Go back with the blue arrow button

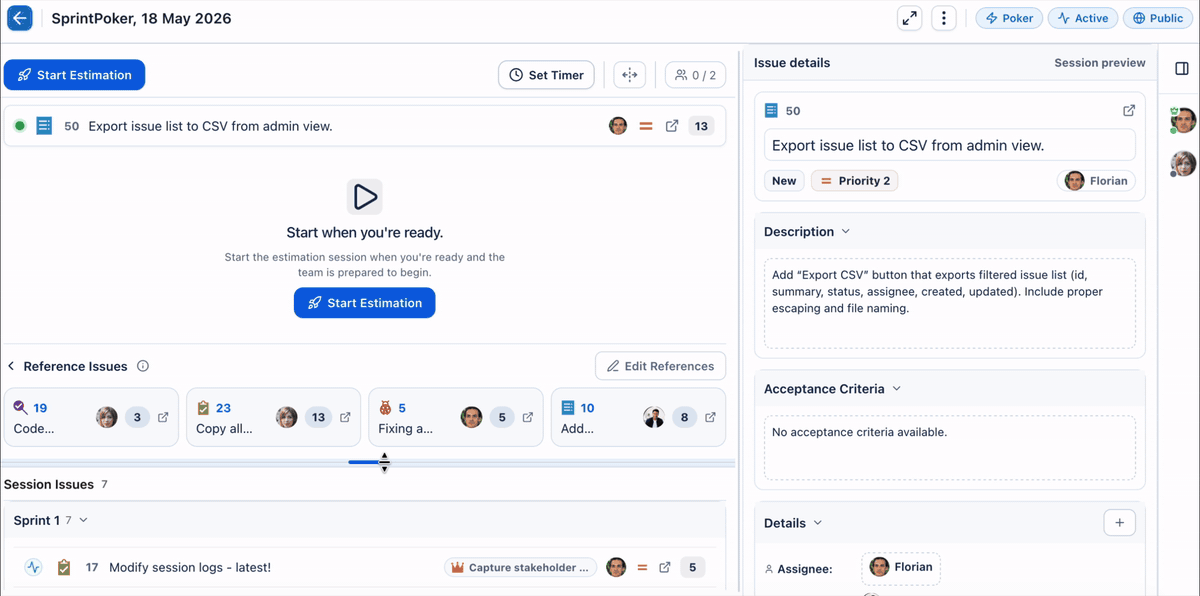tap(20, 18)
